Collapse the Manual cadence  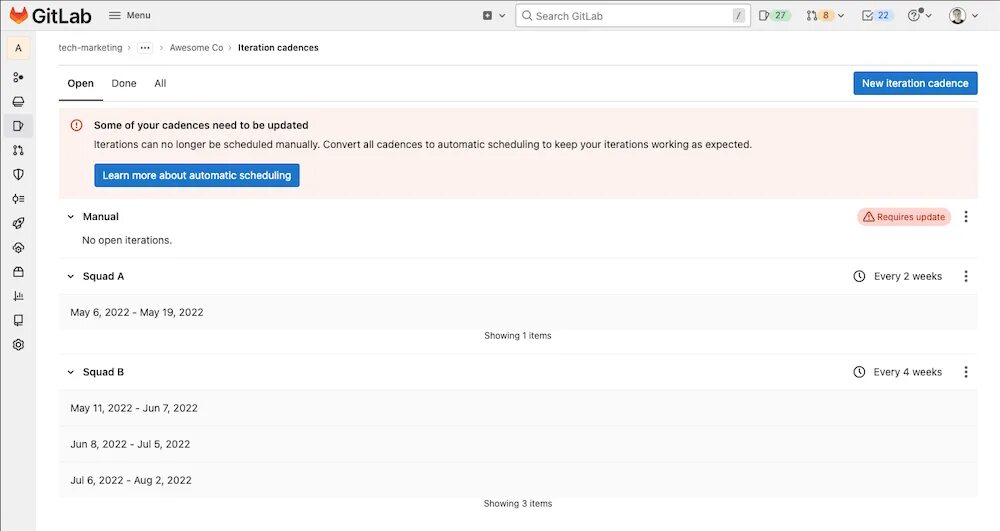tap(71, 217)
